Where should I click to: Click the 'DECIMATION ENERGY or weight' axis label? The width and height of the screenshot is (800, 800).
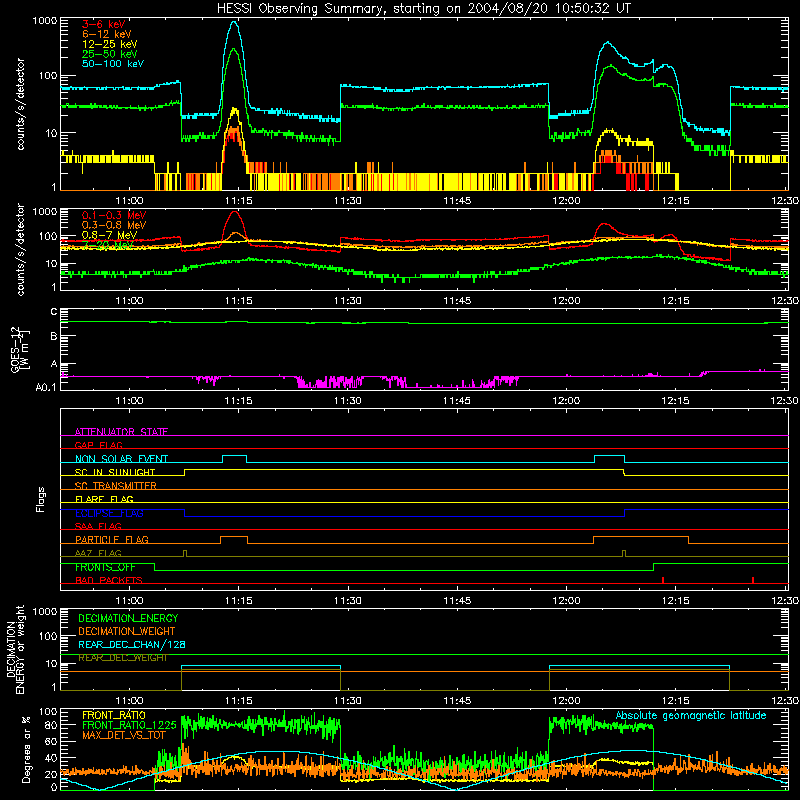[15, 649]
